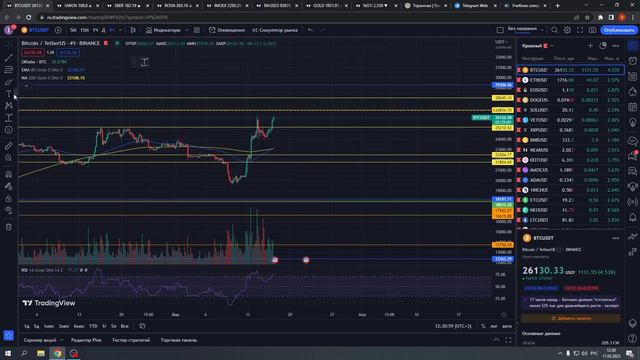640x360 pixels.
Task: Open the chart patterns tool
Action: [9, 106]
